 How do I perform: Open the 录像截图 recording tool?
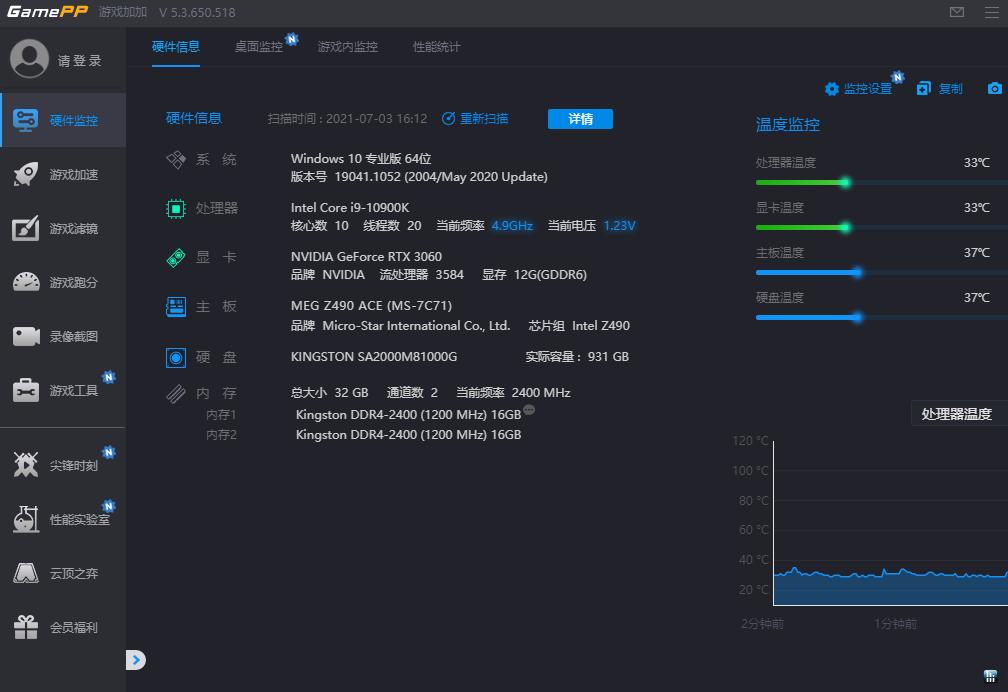[x=63, y=336]
